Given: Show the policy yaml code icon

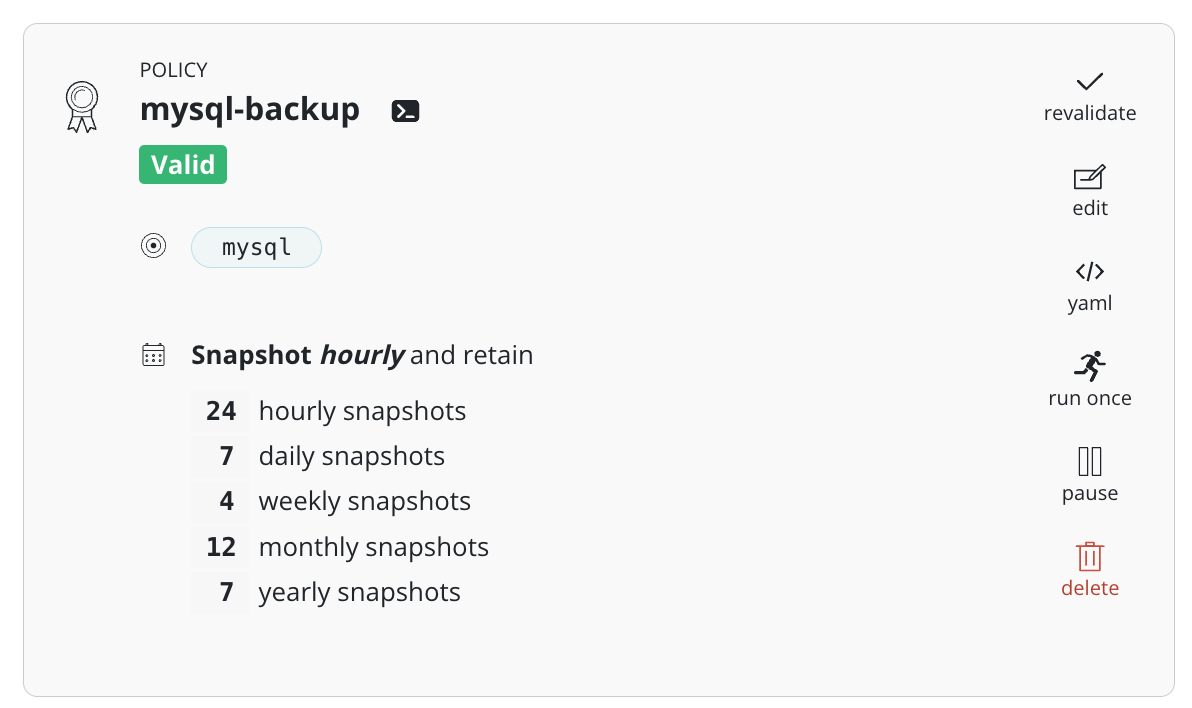Looking at the screenshot, I should pyautogui.click(x=1089, y=272).
